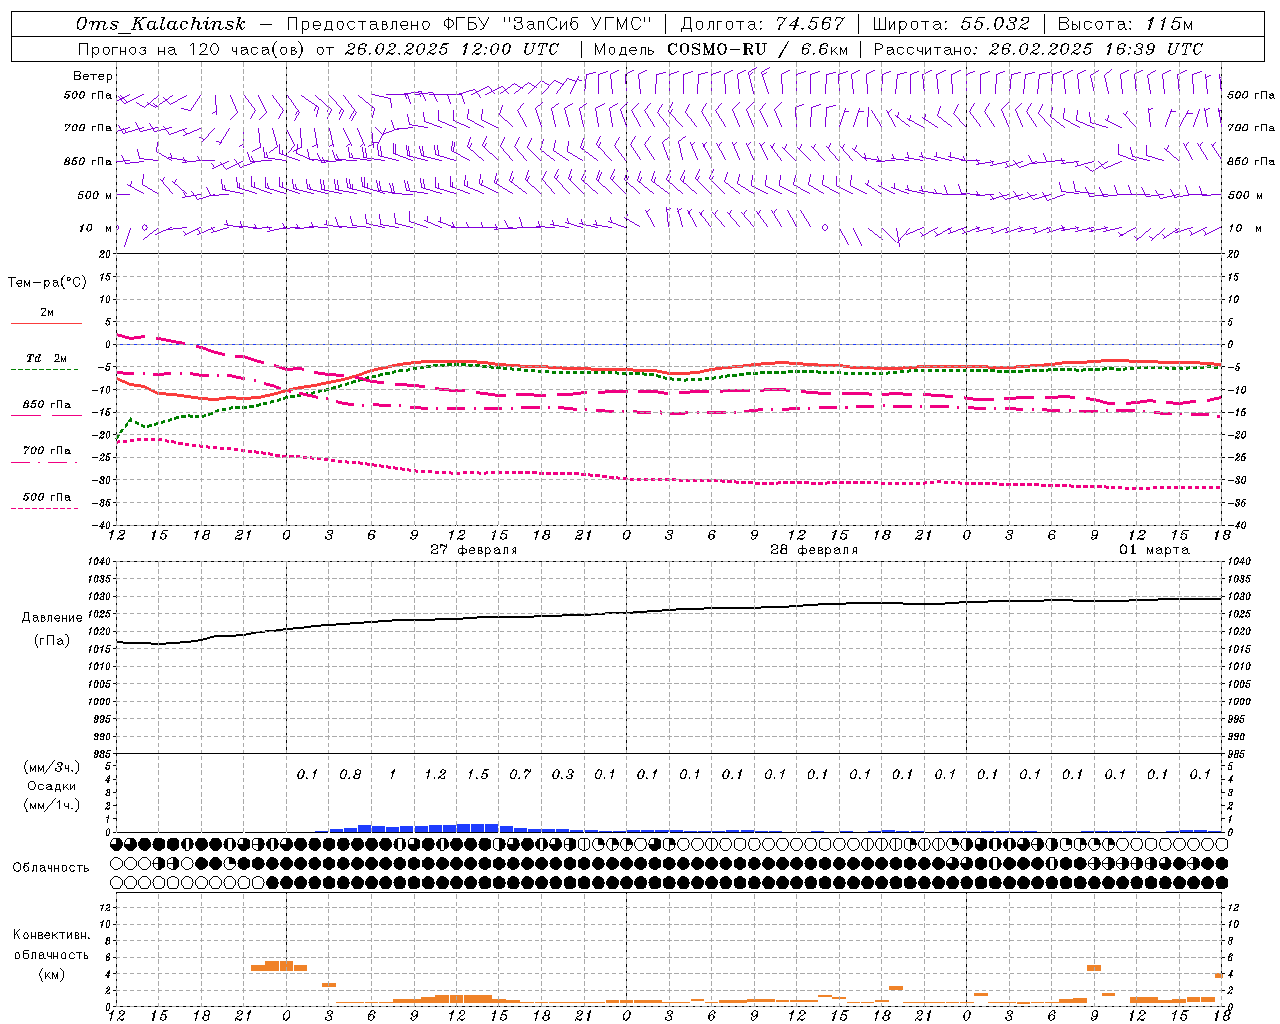
Task: Click the 0.3 precipitation amount
Action: pos(563,775)
